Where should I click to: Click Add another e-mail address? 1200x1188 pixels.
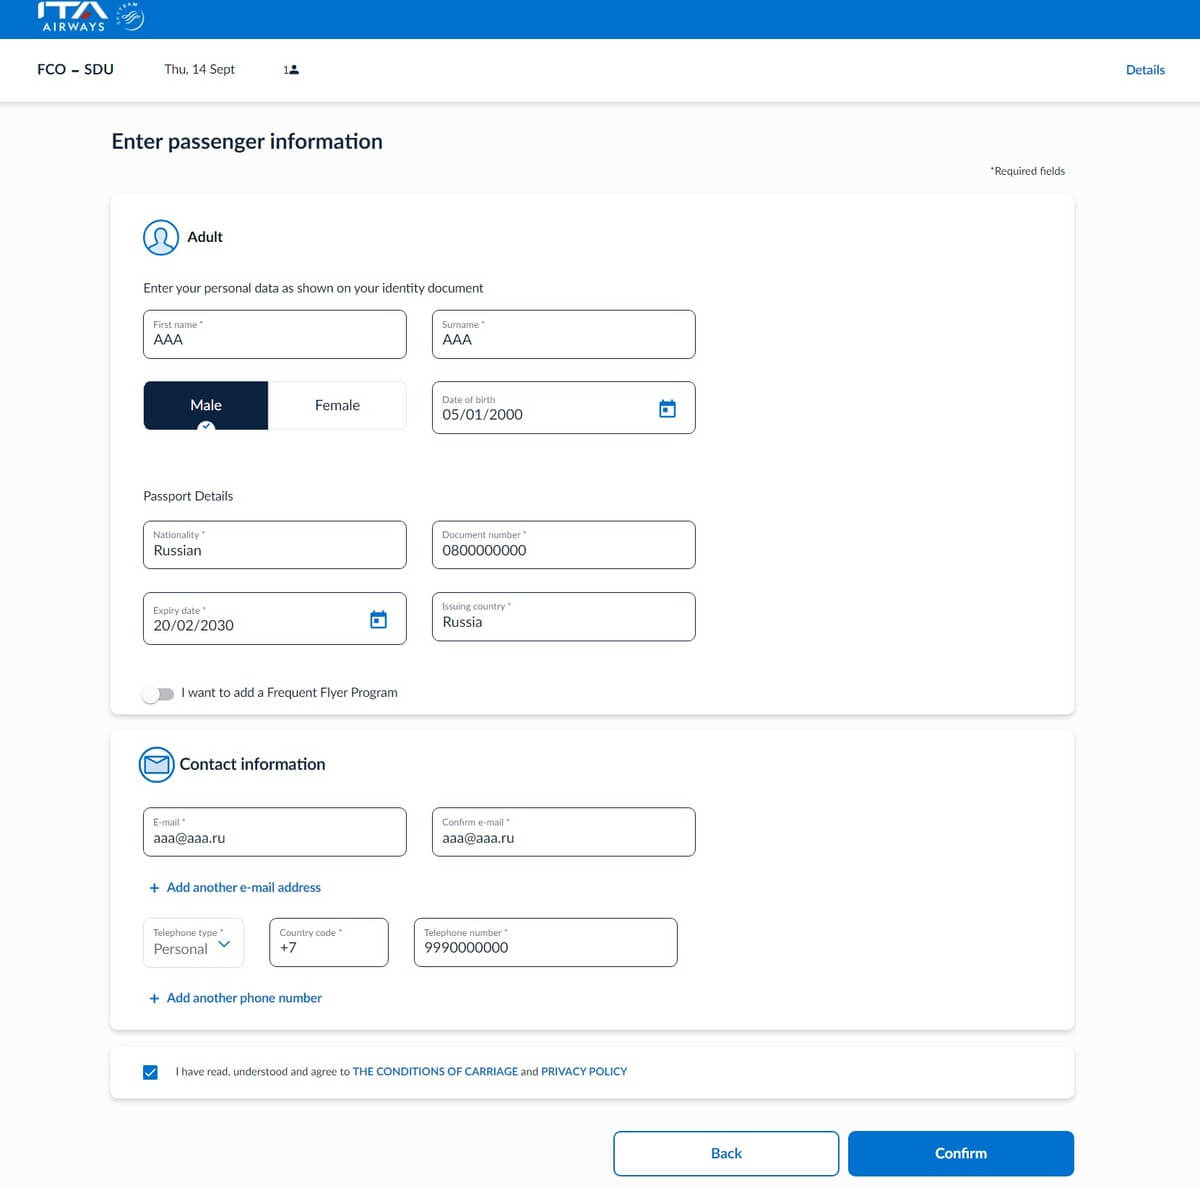[x=243, y=888]
